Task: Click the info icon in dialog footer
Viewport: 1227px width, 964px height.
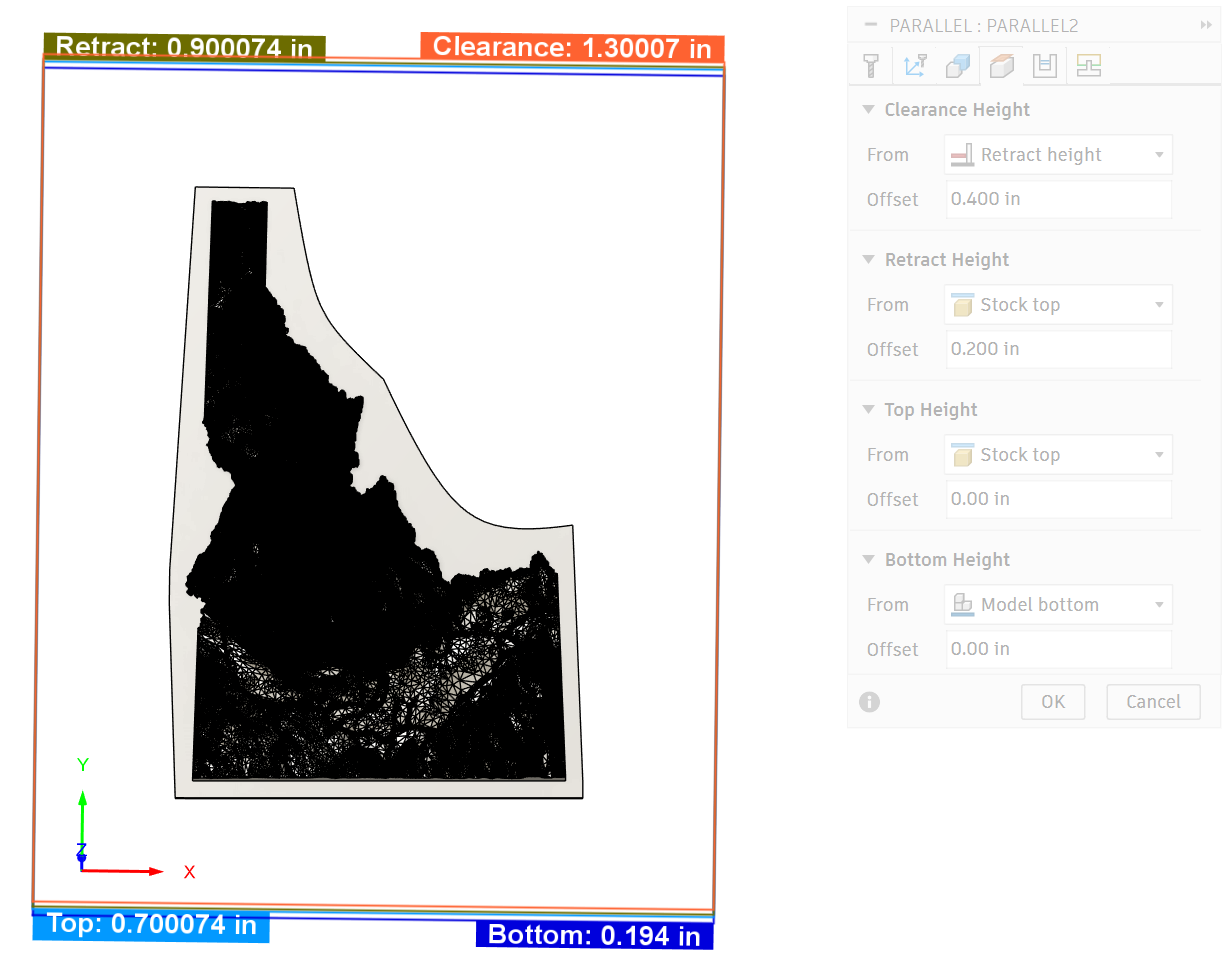Action: coord(870,702)
